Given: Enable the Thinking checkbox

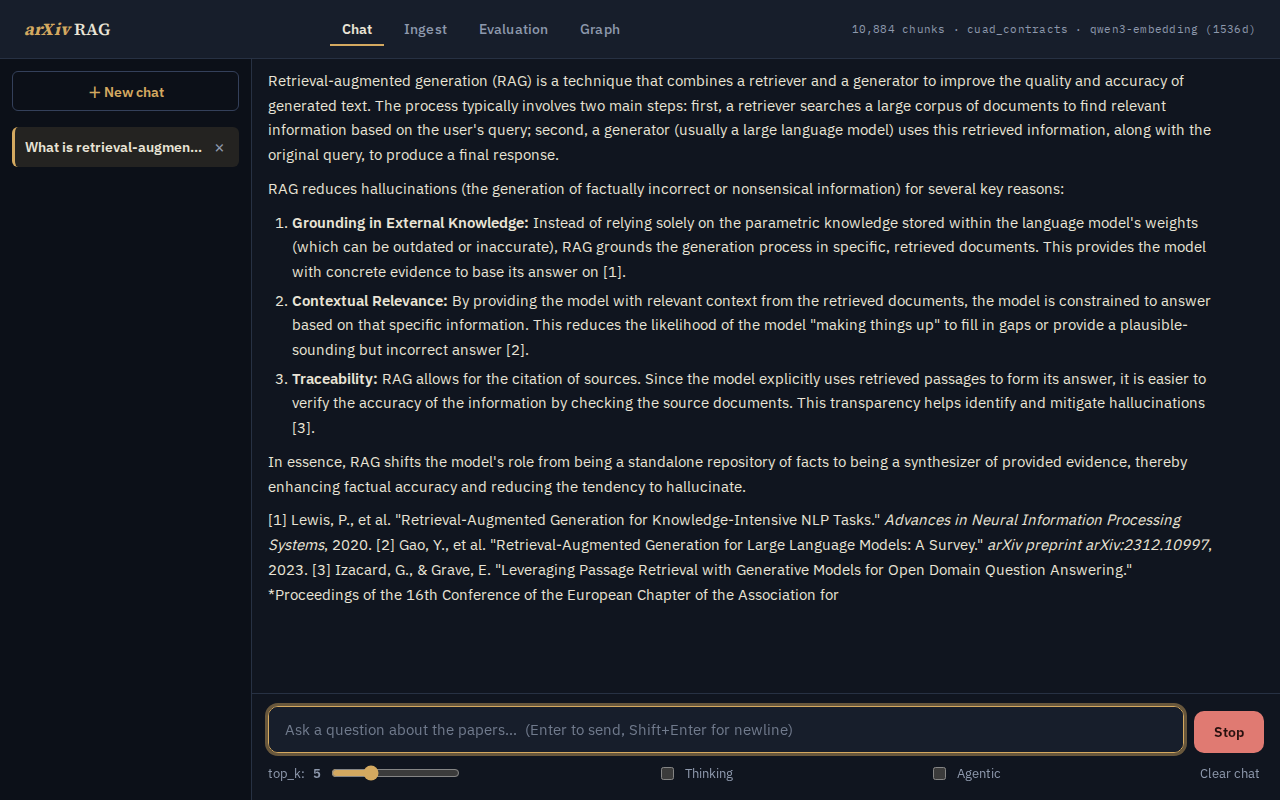Looking at the screenshot, I should click(667, 773).
